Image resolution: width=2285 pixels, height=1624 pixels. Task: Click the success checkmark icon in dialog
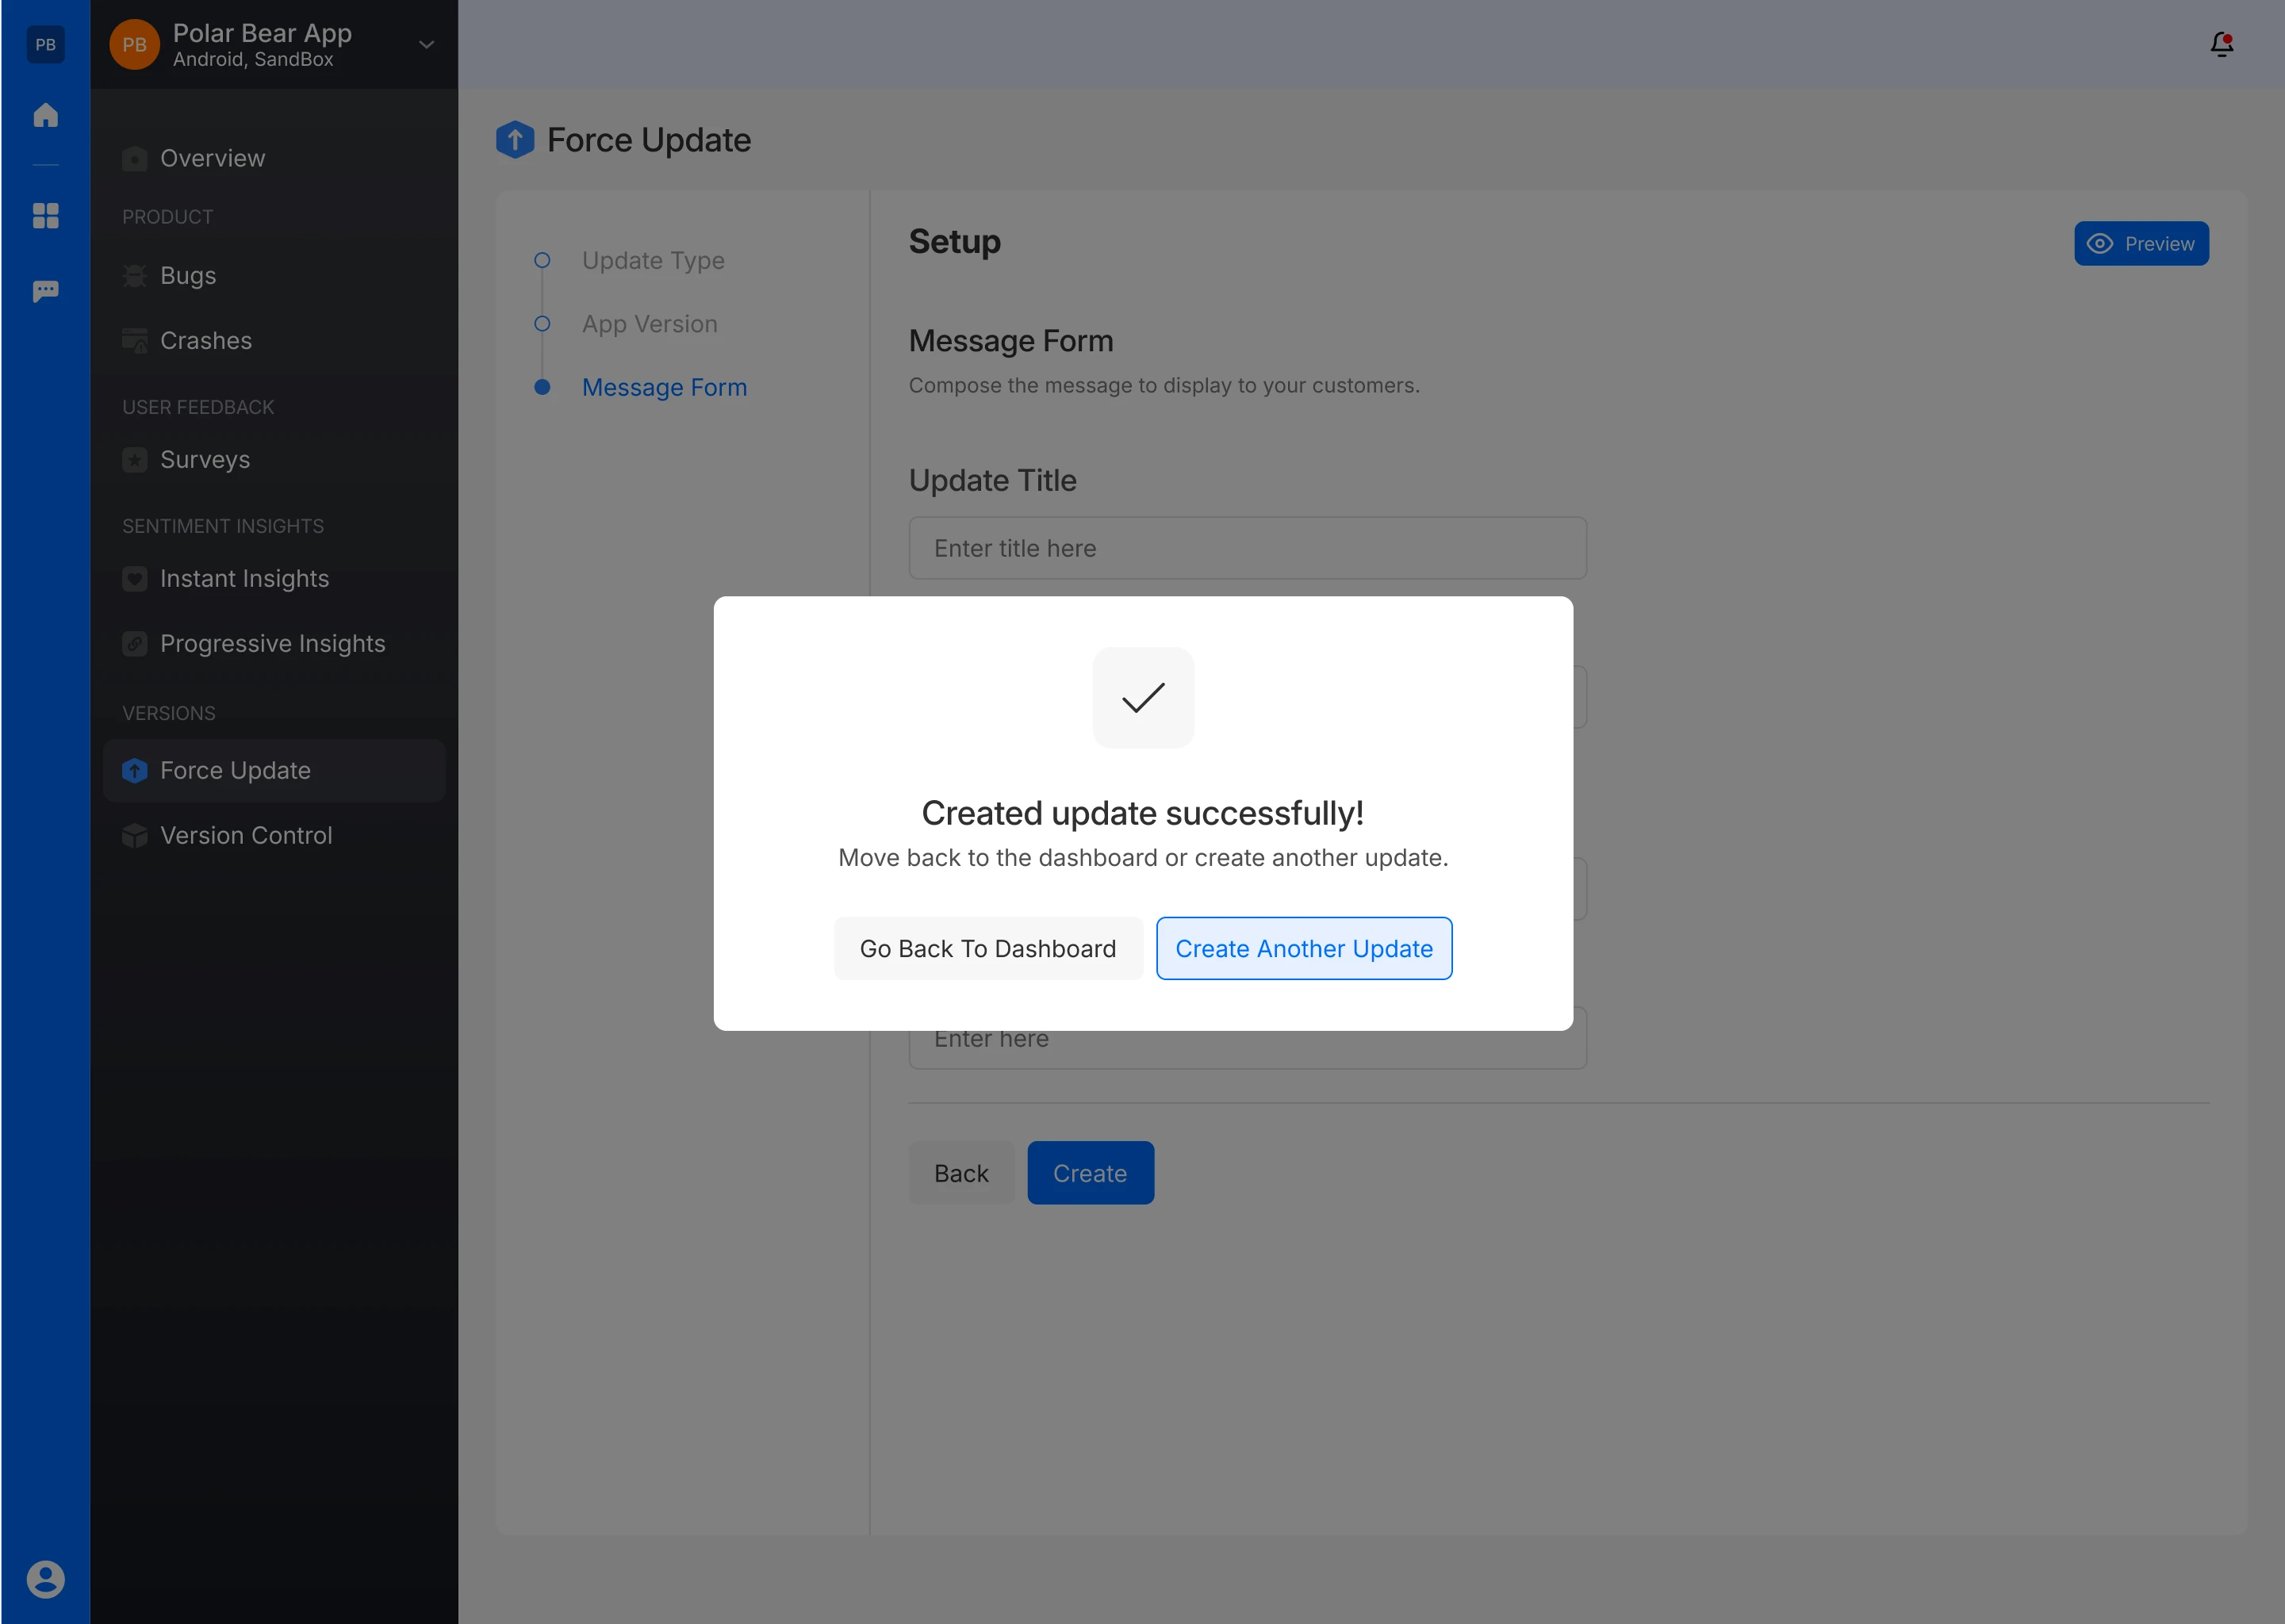(x=1142, y=697)
